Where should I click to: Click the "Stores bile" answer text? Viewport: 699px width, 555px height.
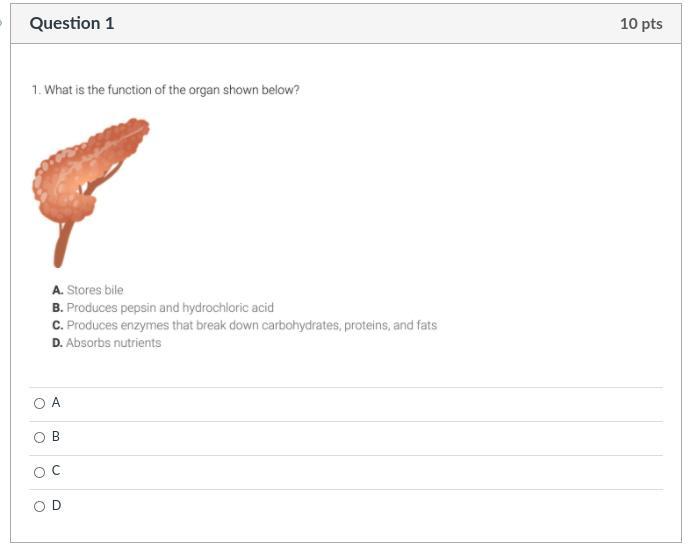(x=95, y=290)
